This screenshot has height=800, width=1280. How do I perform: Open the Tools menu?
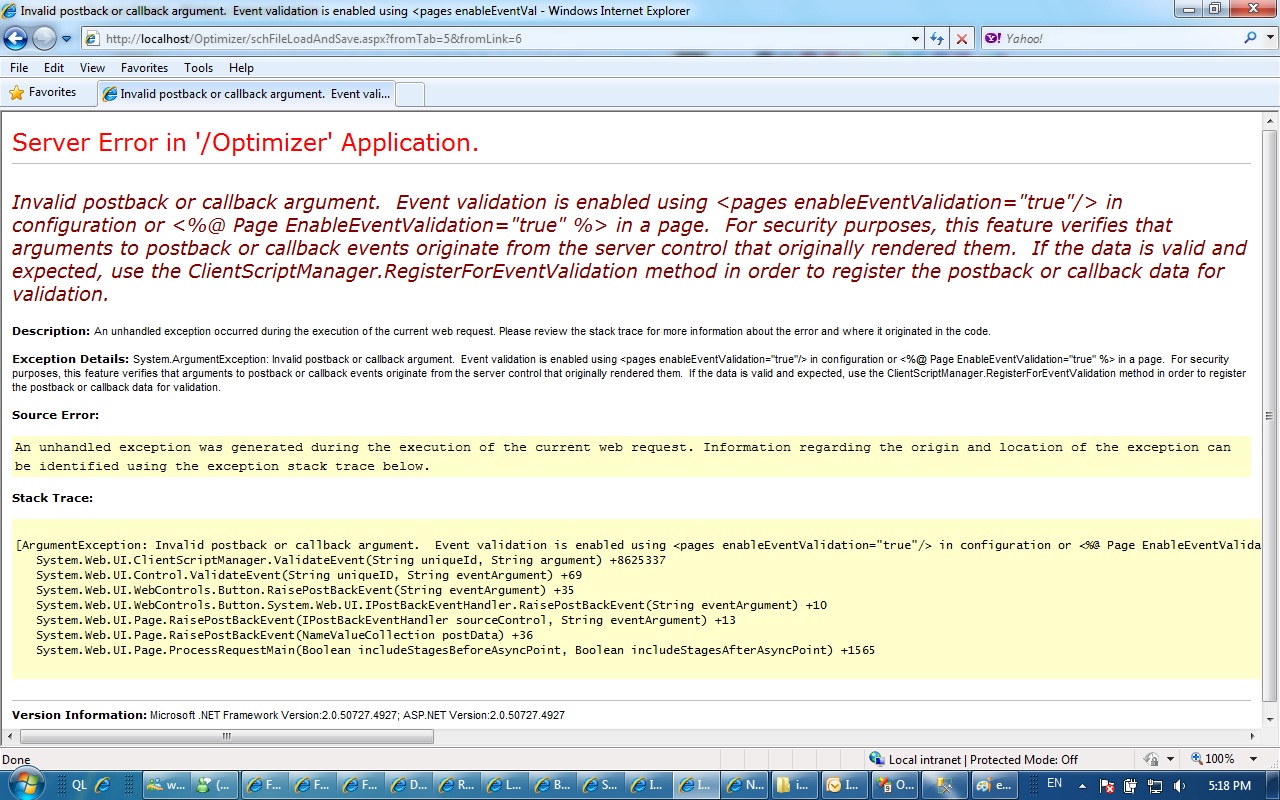[x=198, y=68]
